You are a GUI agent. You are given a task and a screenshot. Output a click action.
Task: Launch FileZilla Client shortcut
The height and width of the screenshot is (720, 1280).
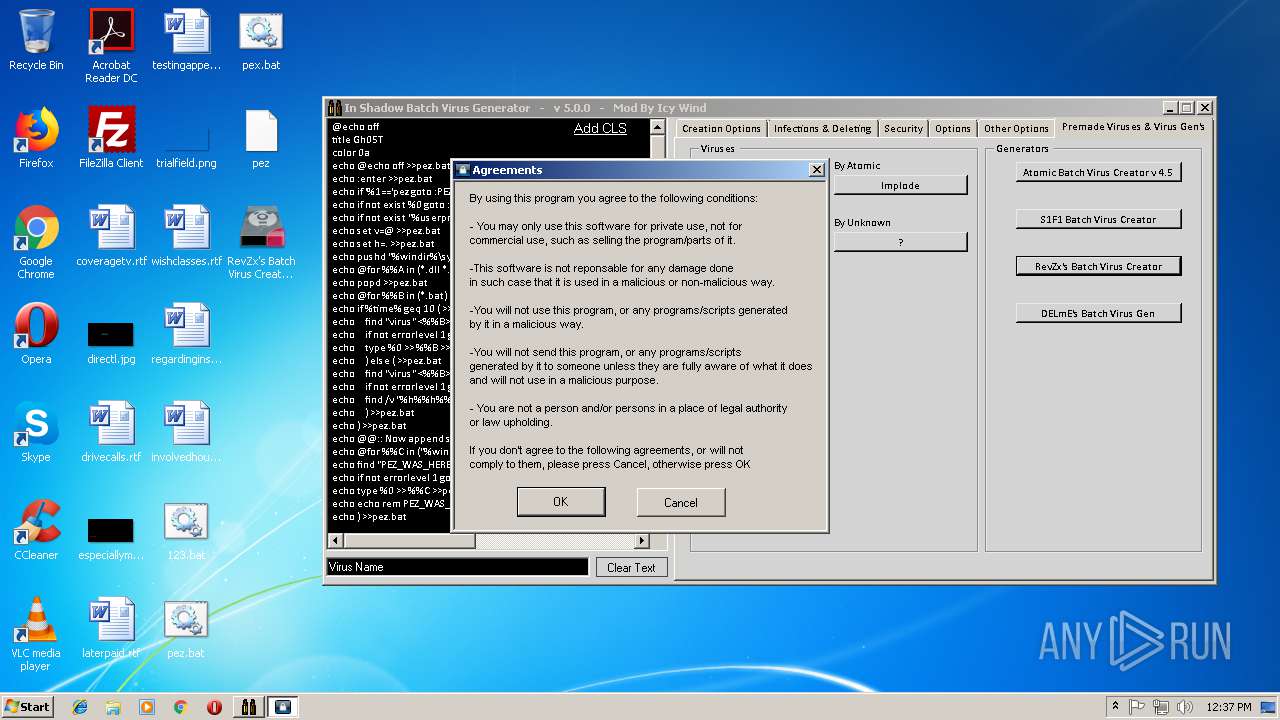[x=111, y=138]
